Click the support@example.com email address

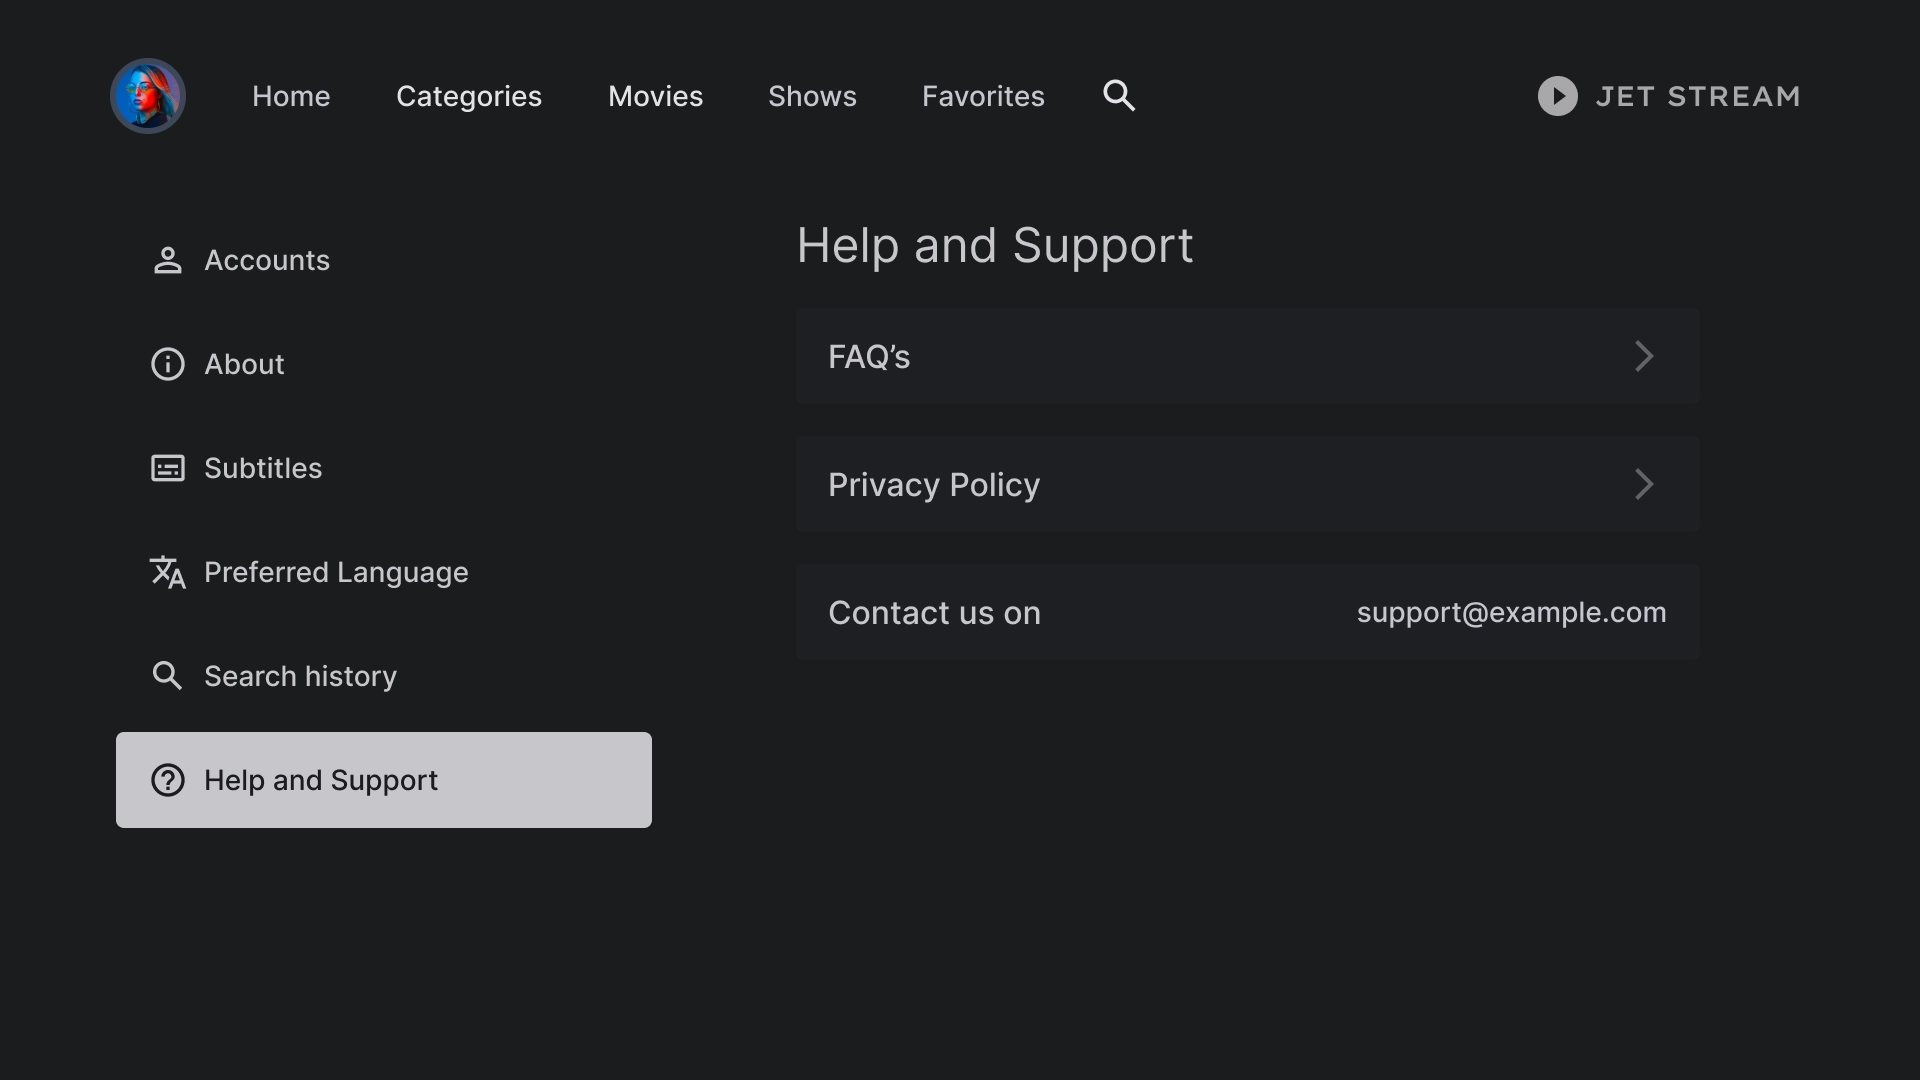click(1511, 612)
